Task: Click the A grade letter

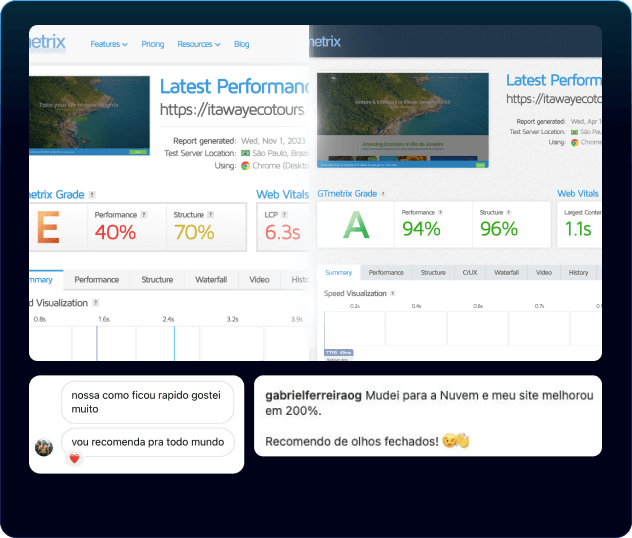Action: pyautogui.click(x=356, y=225)
